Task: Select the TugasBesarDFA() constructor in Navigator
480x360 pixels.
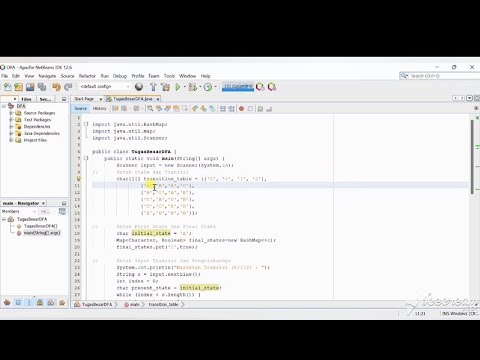Action: point(41,226)
